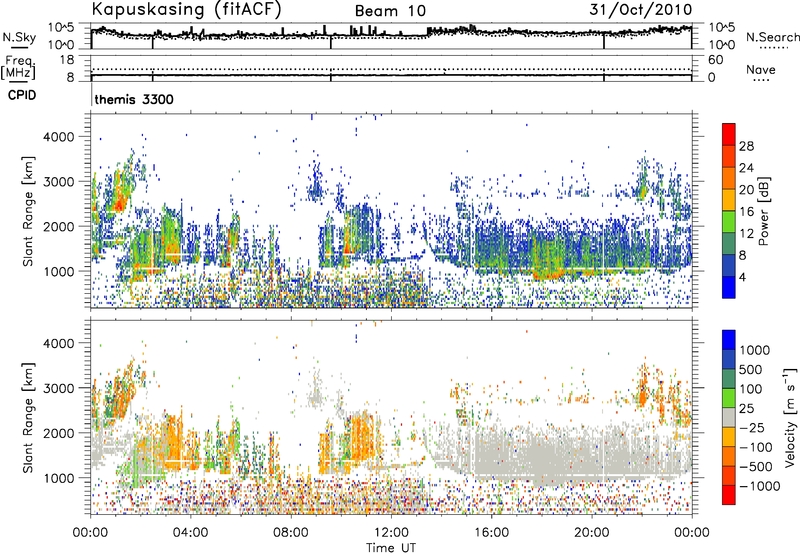Click the '4' power colorbar tick
This screenshot has width=800, height=554.
[743, 277]
